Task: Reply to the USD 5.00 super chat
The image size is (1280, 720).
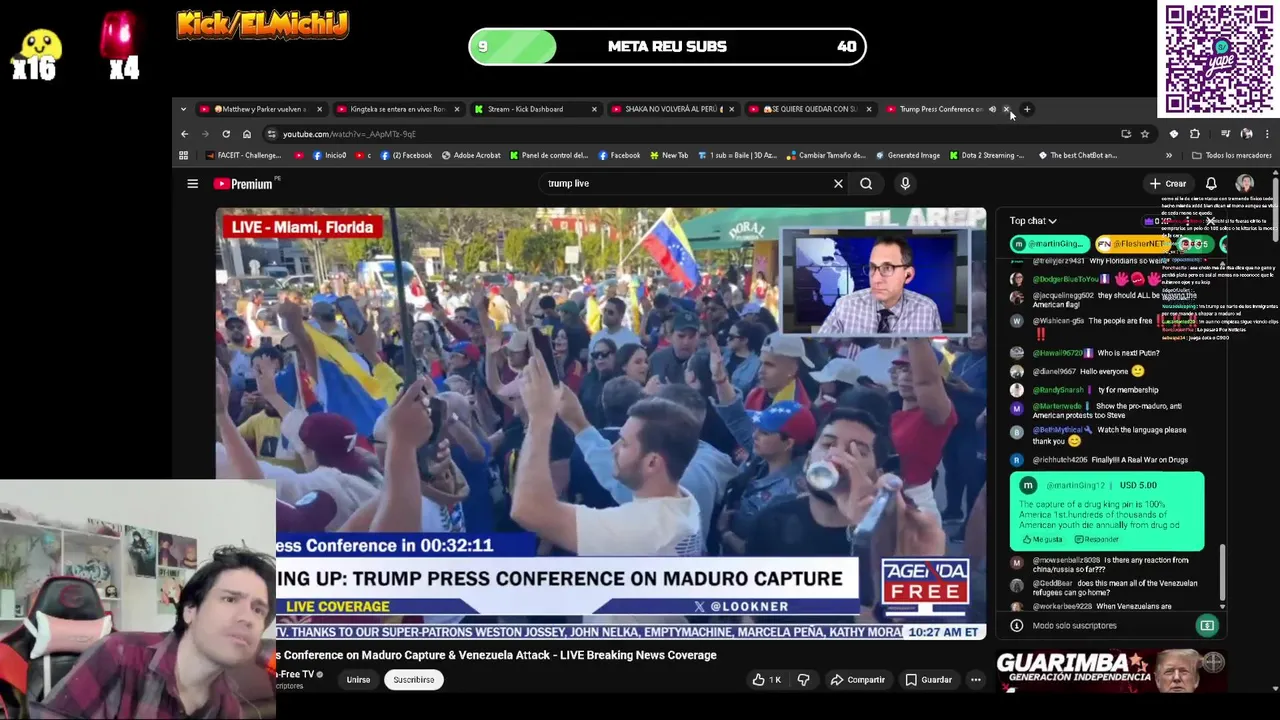Action: coord(1096,540)
